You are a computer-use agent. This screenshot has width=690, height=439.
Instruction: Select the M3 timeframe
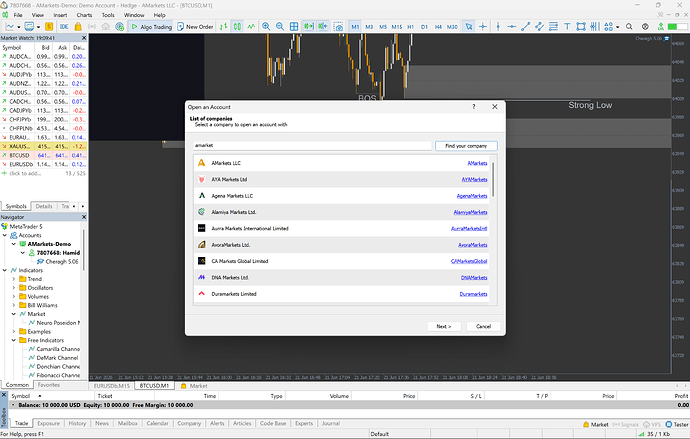pos(369,27)
